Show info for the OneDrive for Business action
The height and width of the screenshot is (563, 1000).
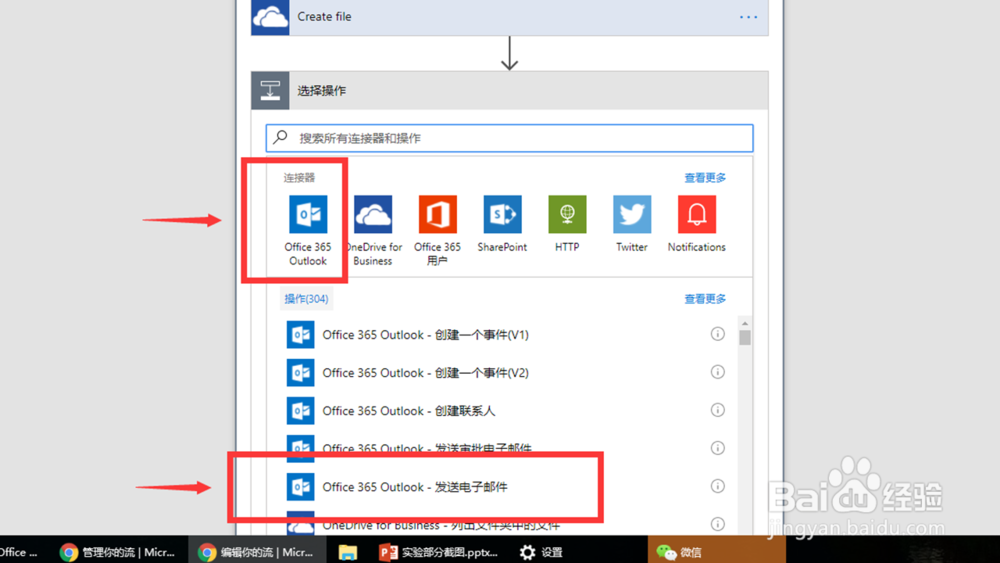pyautogui.click(x=717, y=524)
